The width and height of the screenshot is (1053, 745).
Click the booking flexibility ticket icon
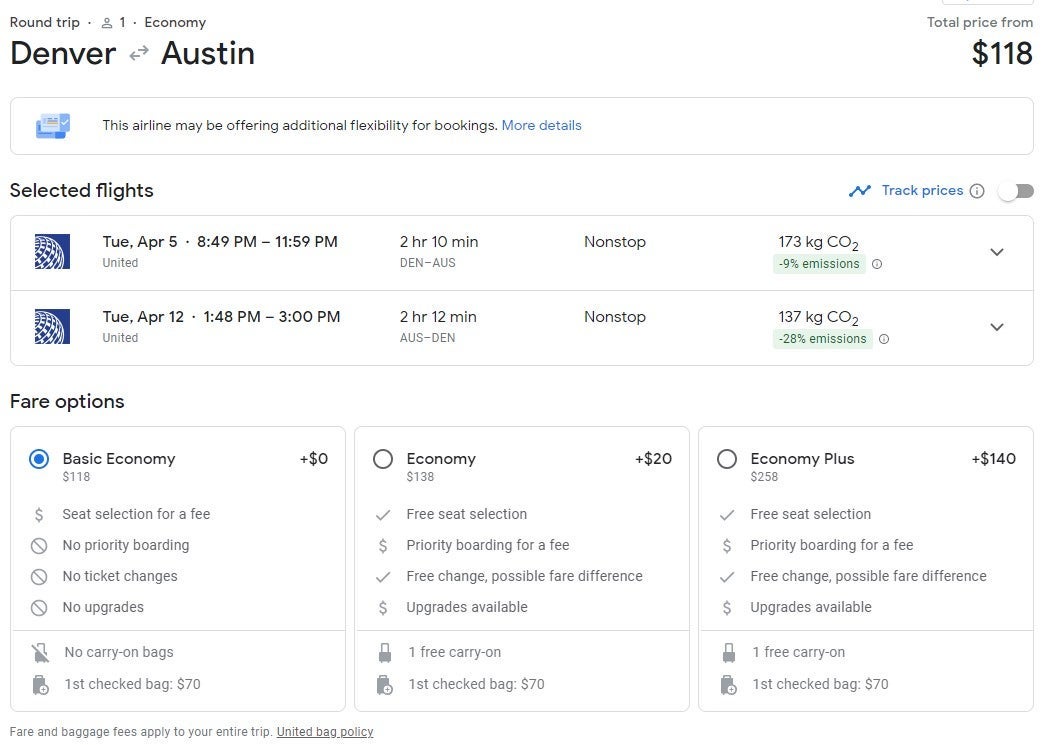53,126
